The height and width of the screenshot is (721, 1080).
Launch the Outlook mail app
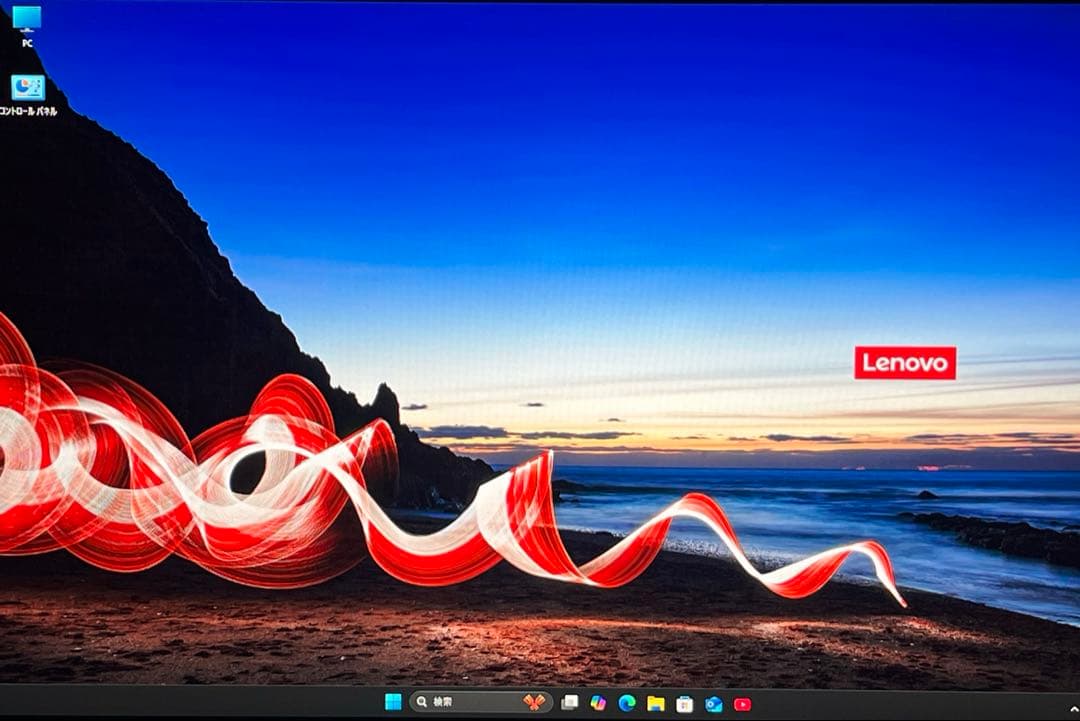(716, 703)
